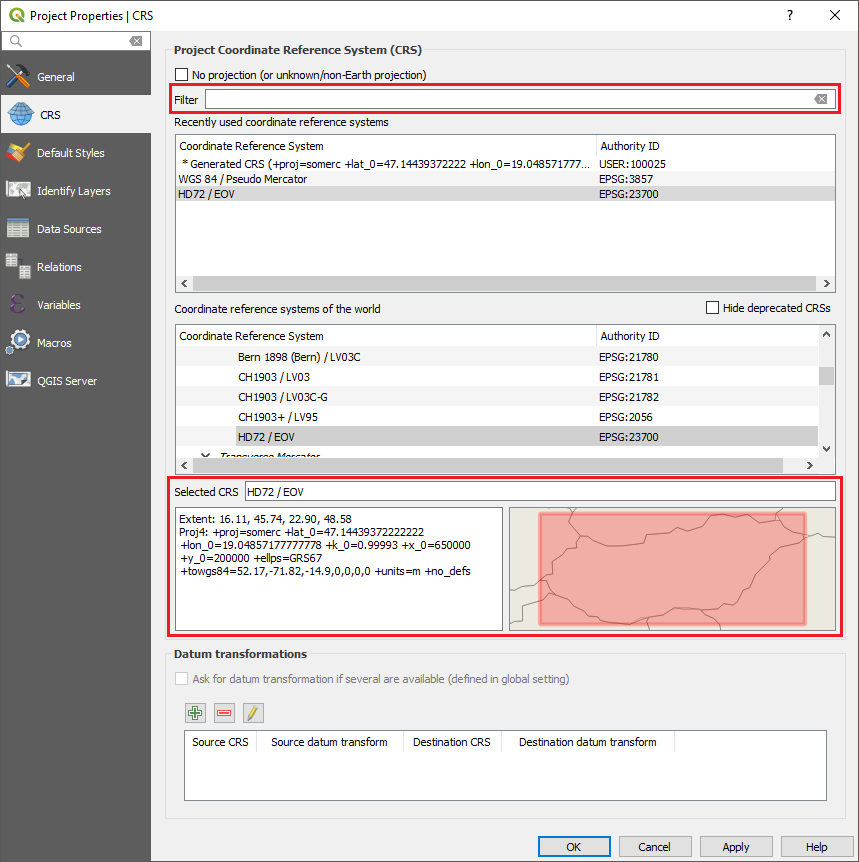This screenshot has width=859, height=862.
Task: Click the CRS extent map preview
Action: coord(672,568)
